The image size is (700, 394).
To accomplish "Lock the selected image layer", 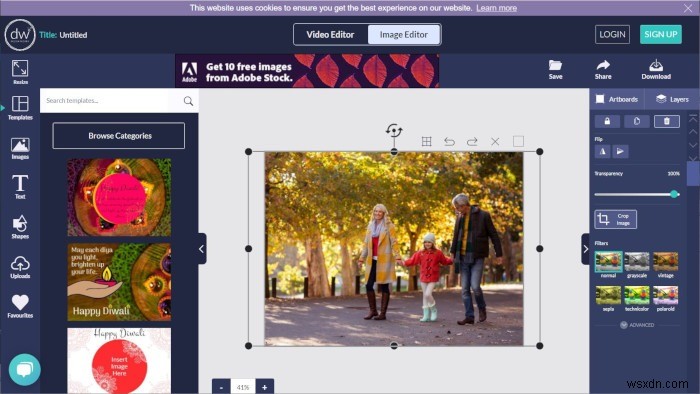I will [607, 121].
